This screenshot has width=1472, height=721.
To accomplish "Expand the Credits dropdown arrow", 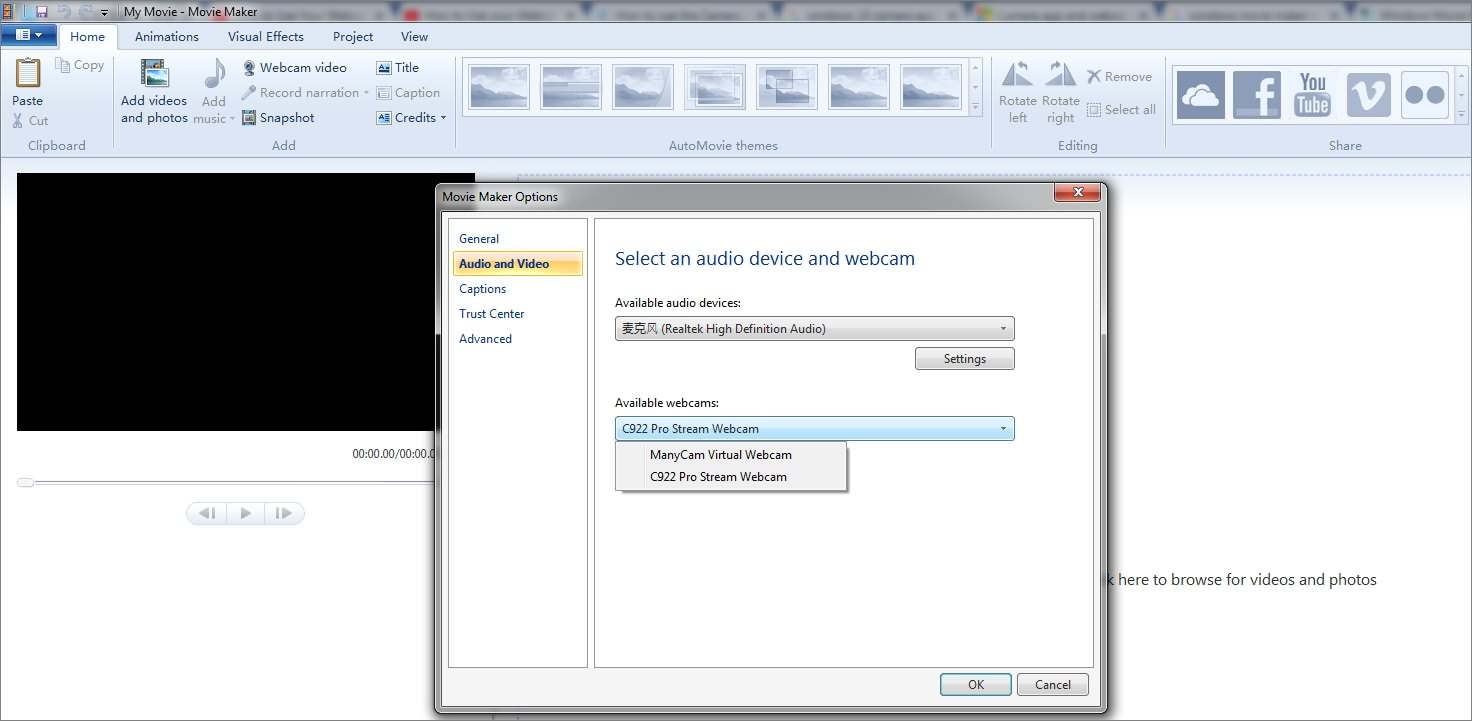I will (443, 118).
